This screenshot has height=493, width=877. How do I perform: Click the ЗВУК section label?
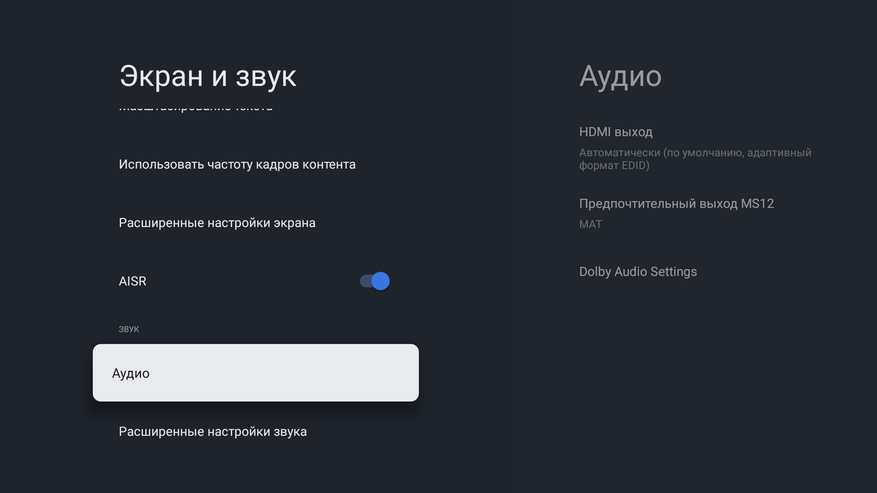(129, 329)
